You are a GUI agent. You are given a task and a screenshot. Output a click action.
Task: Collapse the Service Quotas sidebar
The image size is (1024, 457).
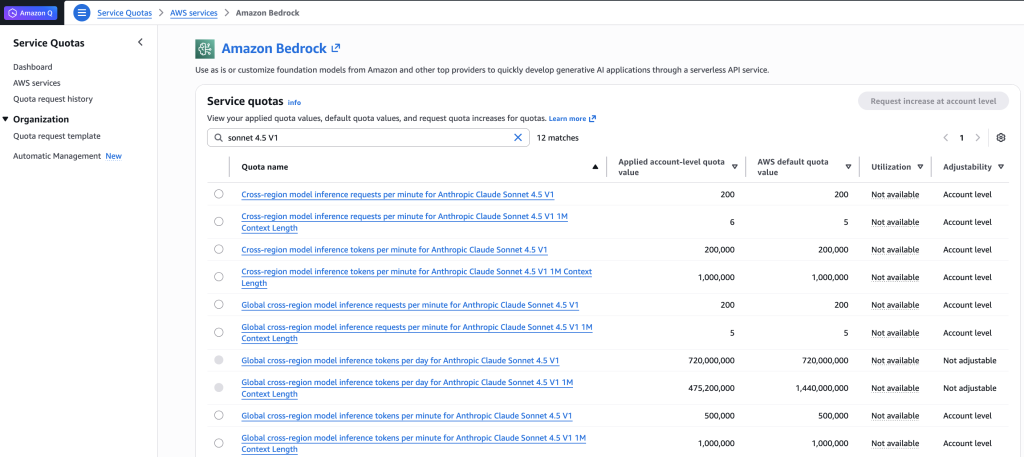coord(140,42)
